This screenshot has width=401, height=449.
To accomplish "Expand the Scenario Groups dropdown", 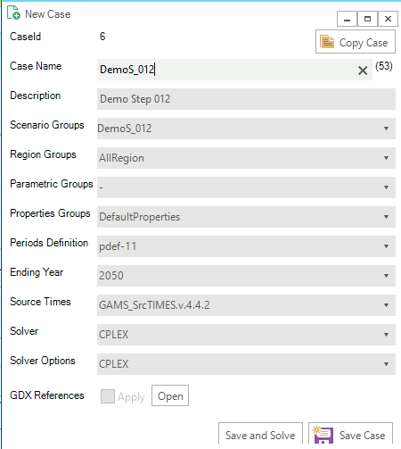I will 246,128.
